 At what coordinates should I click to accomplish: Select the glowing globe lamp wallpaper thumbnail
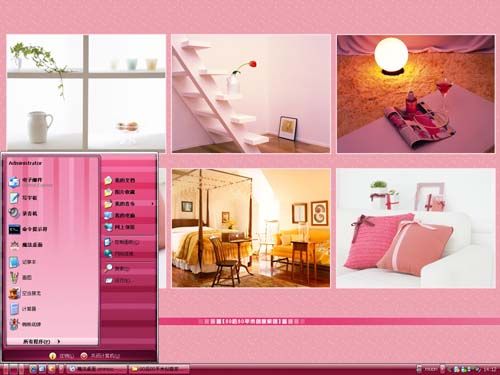[x=416, y=94]
